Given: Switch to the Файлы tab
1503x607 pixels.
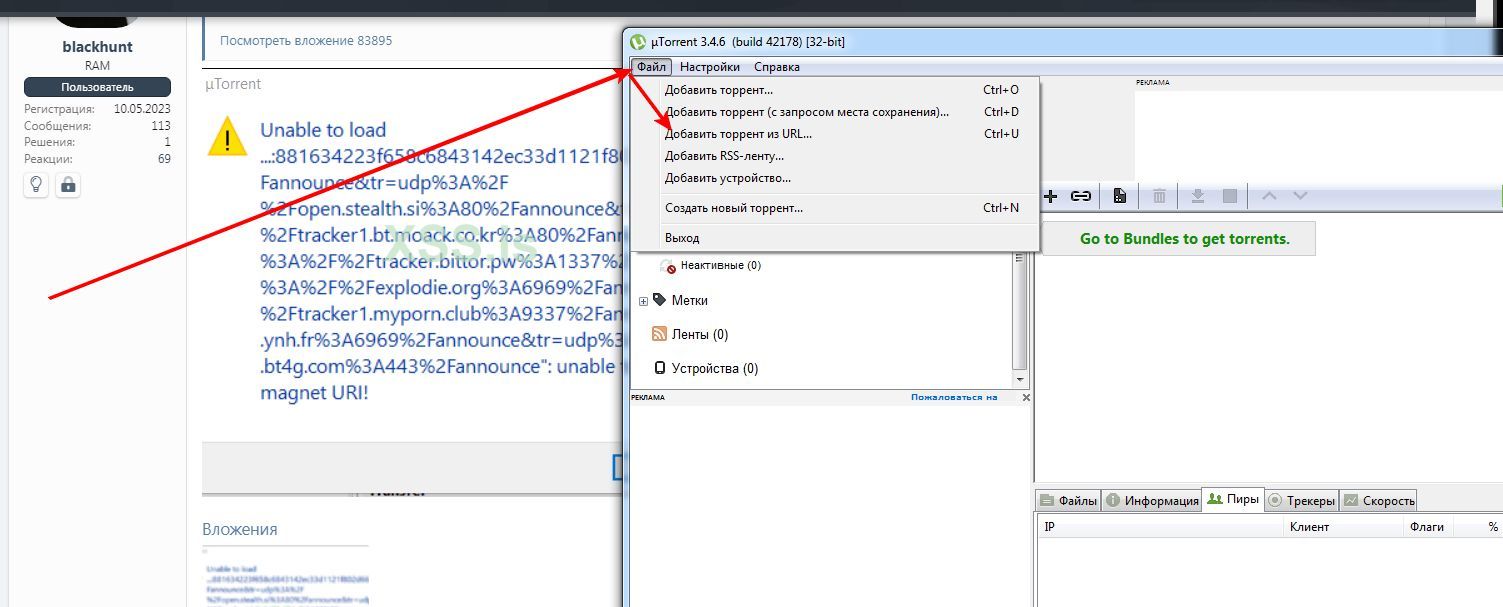Looking at the screenshot, I should click(x=1068, y=500).
